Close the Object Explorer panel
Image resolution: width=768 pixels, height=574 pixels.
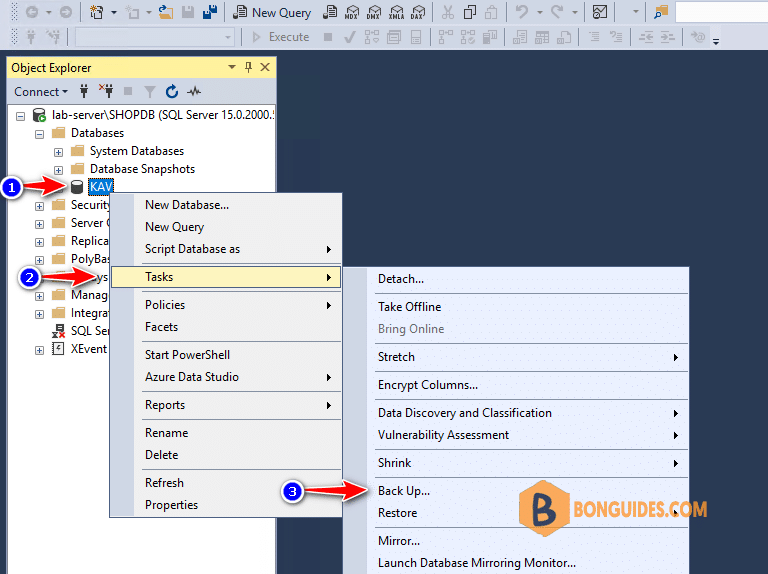click(x=265, y=67)
